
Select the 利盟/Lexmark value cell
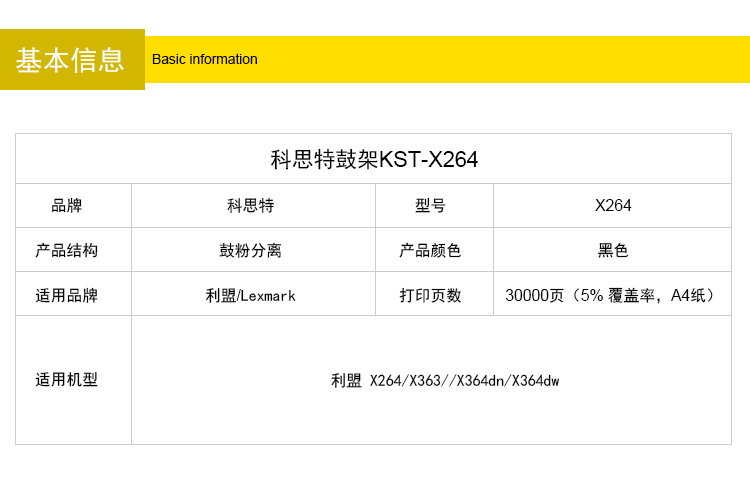pos(250,295)
